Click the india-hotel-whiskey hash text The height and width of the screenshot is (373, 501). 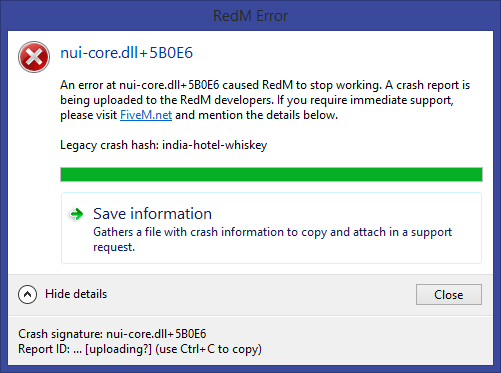(215, 145)
